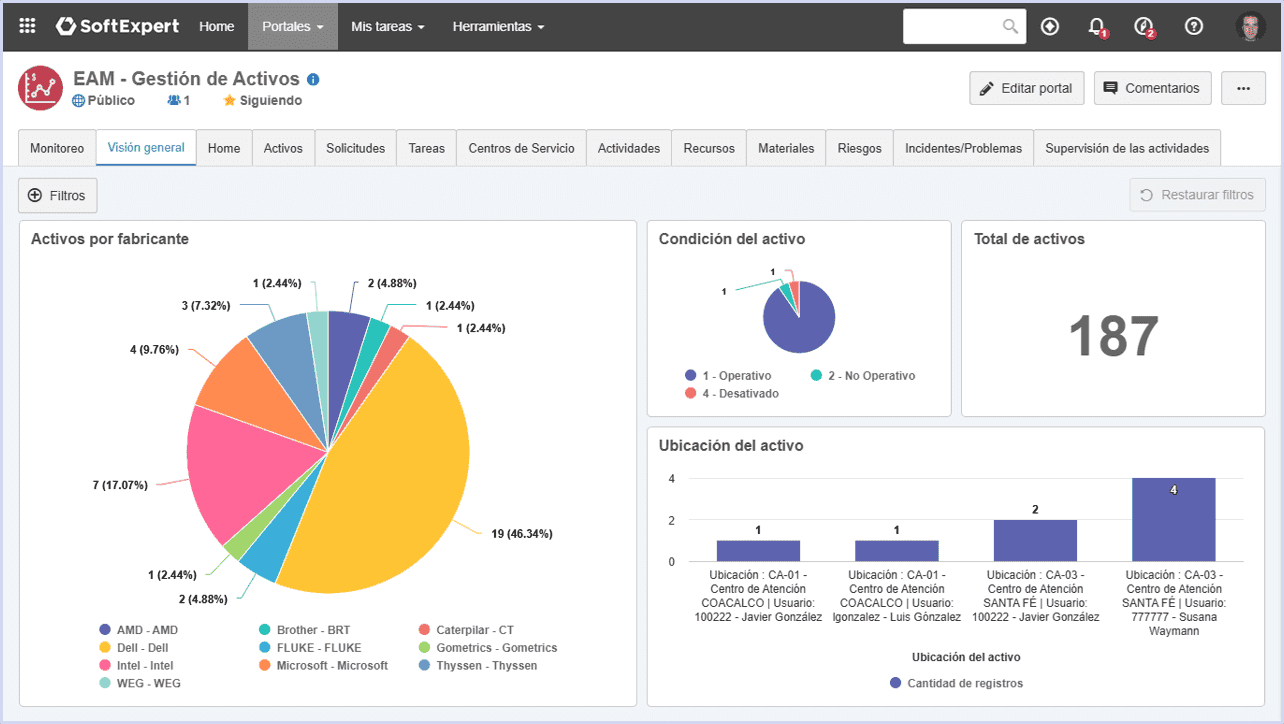The image size is (1284, 724).
Task: Open the Incidentes/Problemas tab
Action: (963, 148)
